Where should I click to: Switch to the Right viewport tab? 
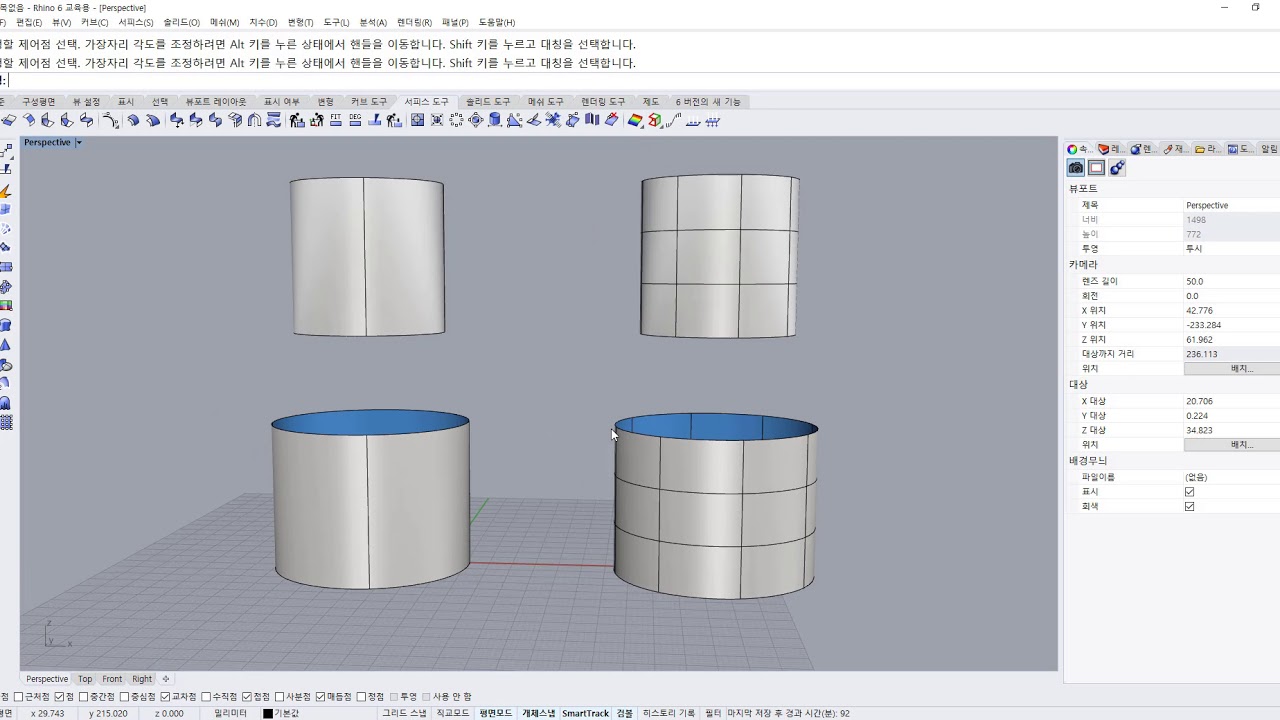(x=142, y=679)
